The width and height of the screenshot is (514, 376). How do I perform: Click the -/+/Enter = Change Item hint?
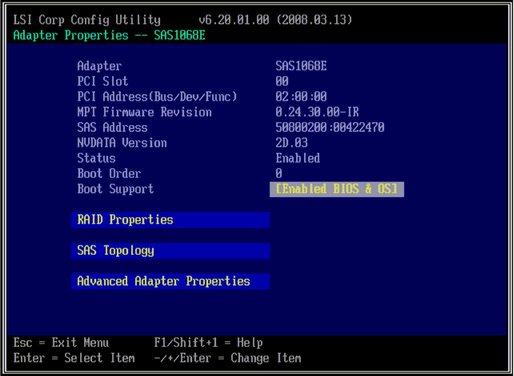[228, 358]
